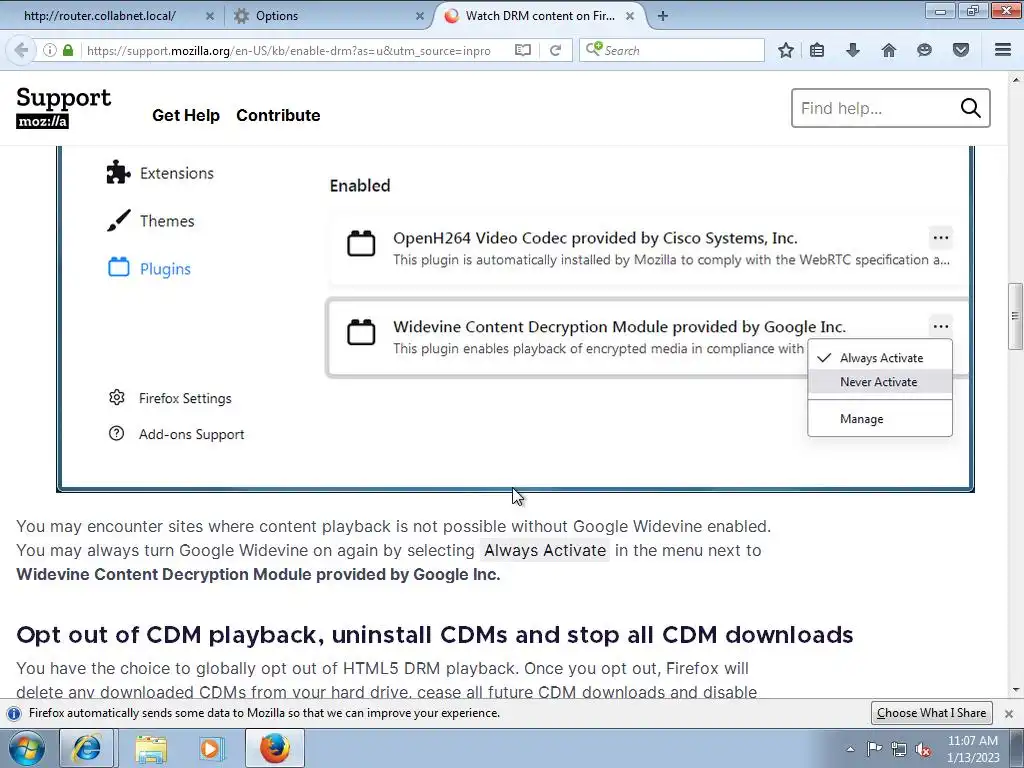The width and height of the screenshot is (1024, 768).
Task: Open the Downloads arrow icon
Action: tap(852, 50)
